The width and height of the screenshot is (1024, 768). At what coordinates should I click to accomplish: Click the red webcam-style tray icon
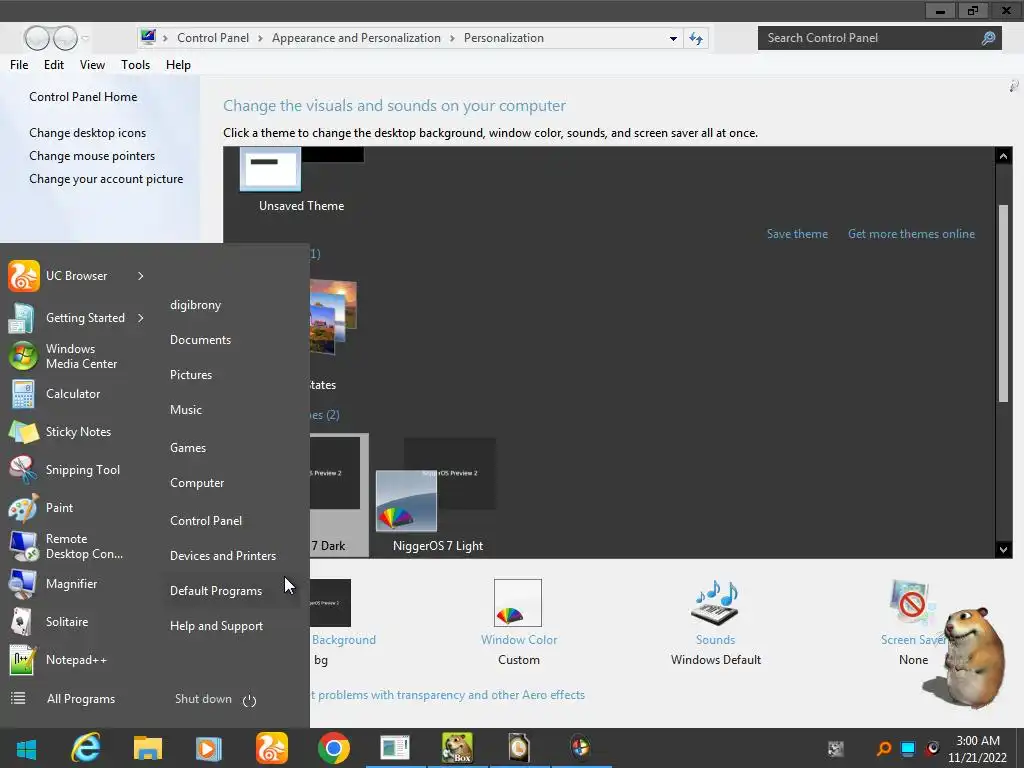click(x=933, y=748)
